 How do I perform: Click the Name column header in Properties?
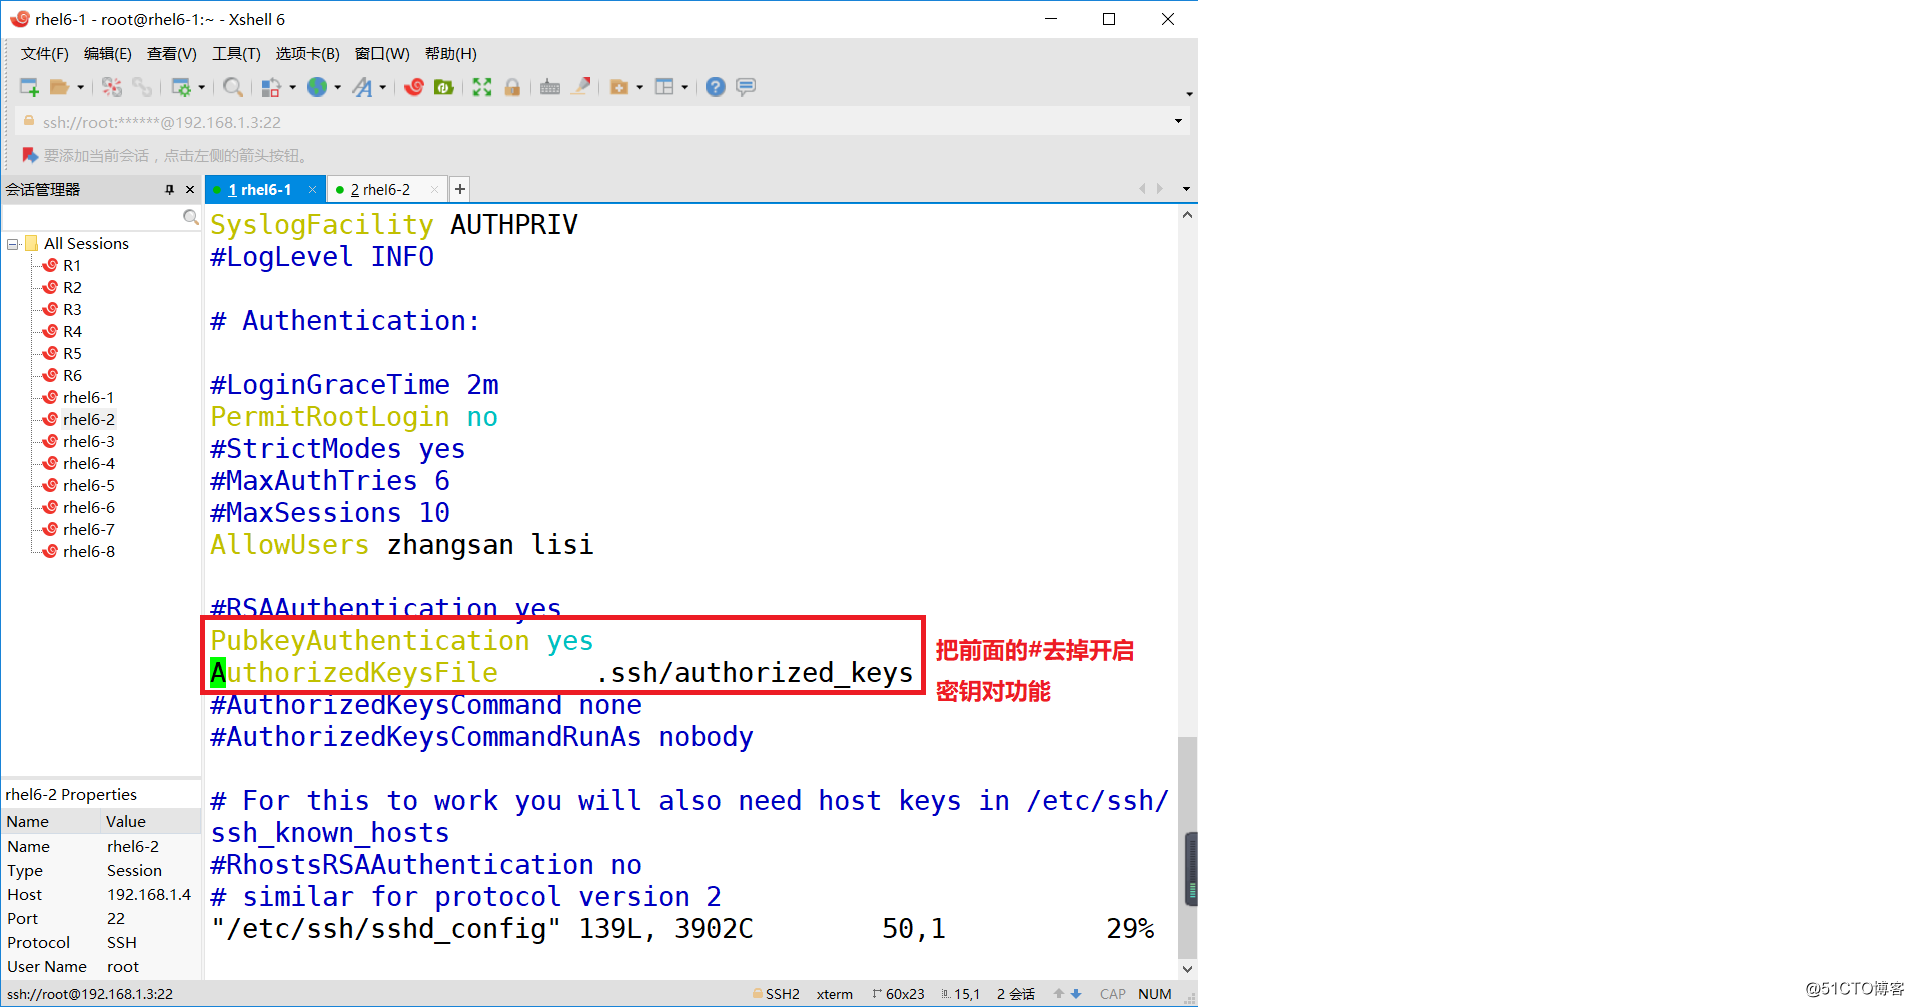52,821
